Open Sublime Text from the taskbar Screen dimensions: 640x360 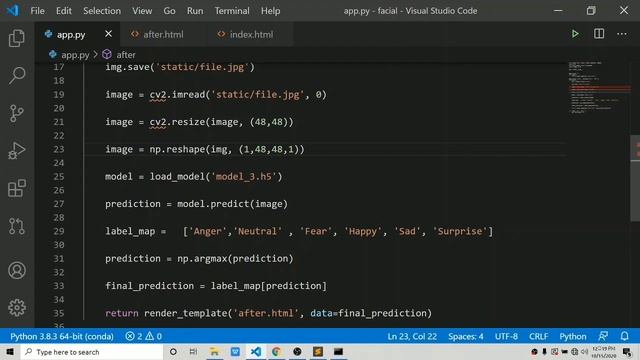tap(318, 351)
